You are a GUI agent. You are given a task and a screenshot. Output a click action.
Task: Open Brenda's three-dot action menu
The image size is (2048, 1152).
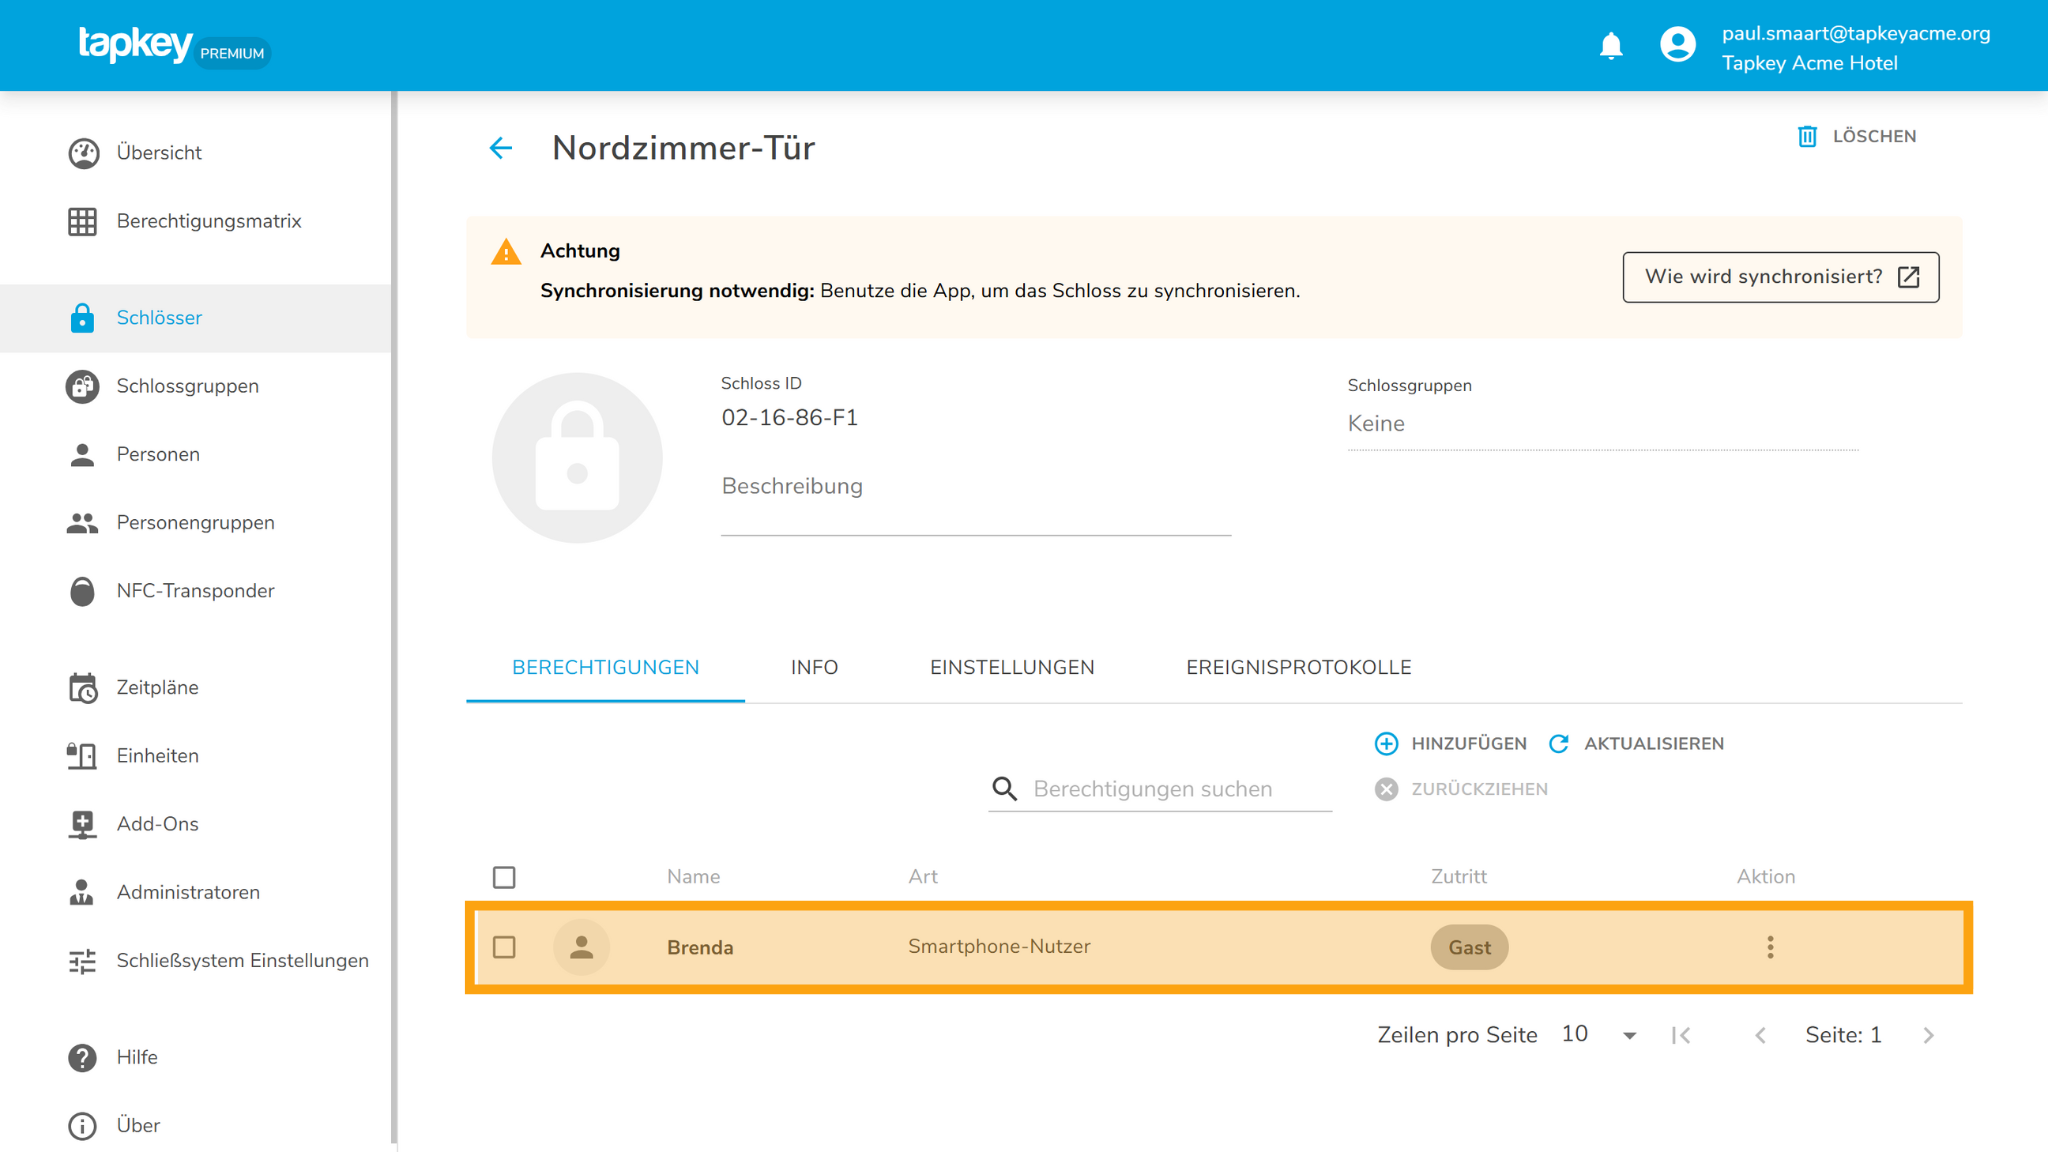coord(1770,947)
